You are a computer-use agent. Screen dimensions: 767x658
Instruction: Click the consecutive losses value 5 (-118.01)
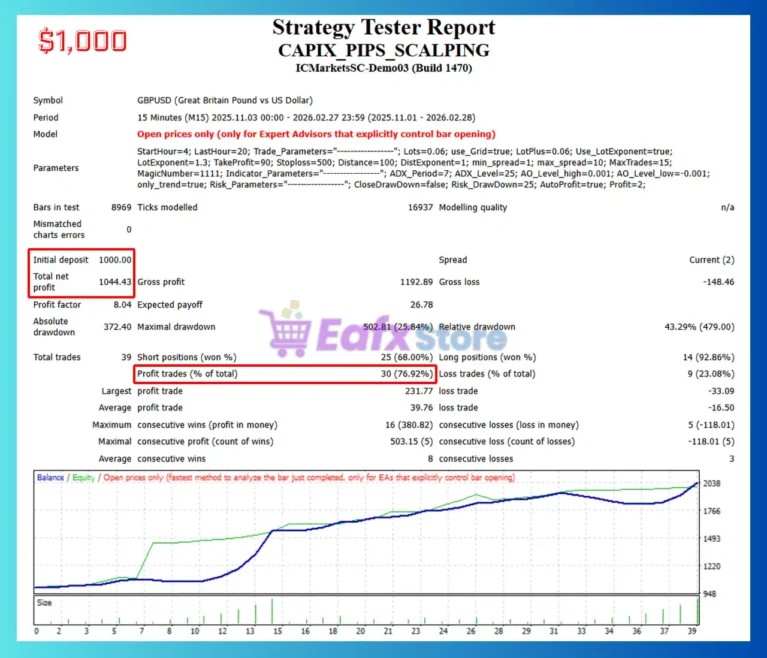click(711, 425)
